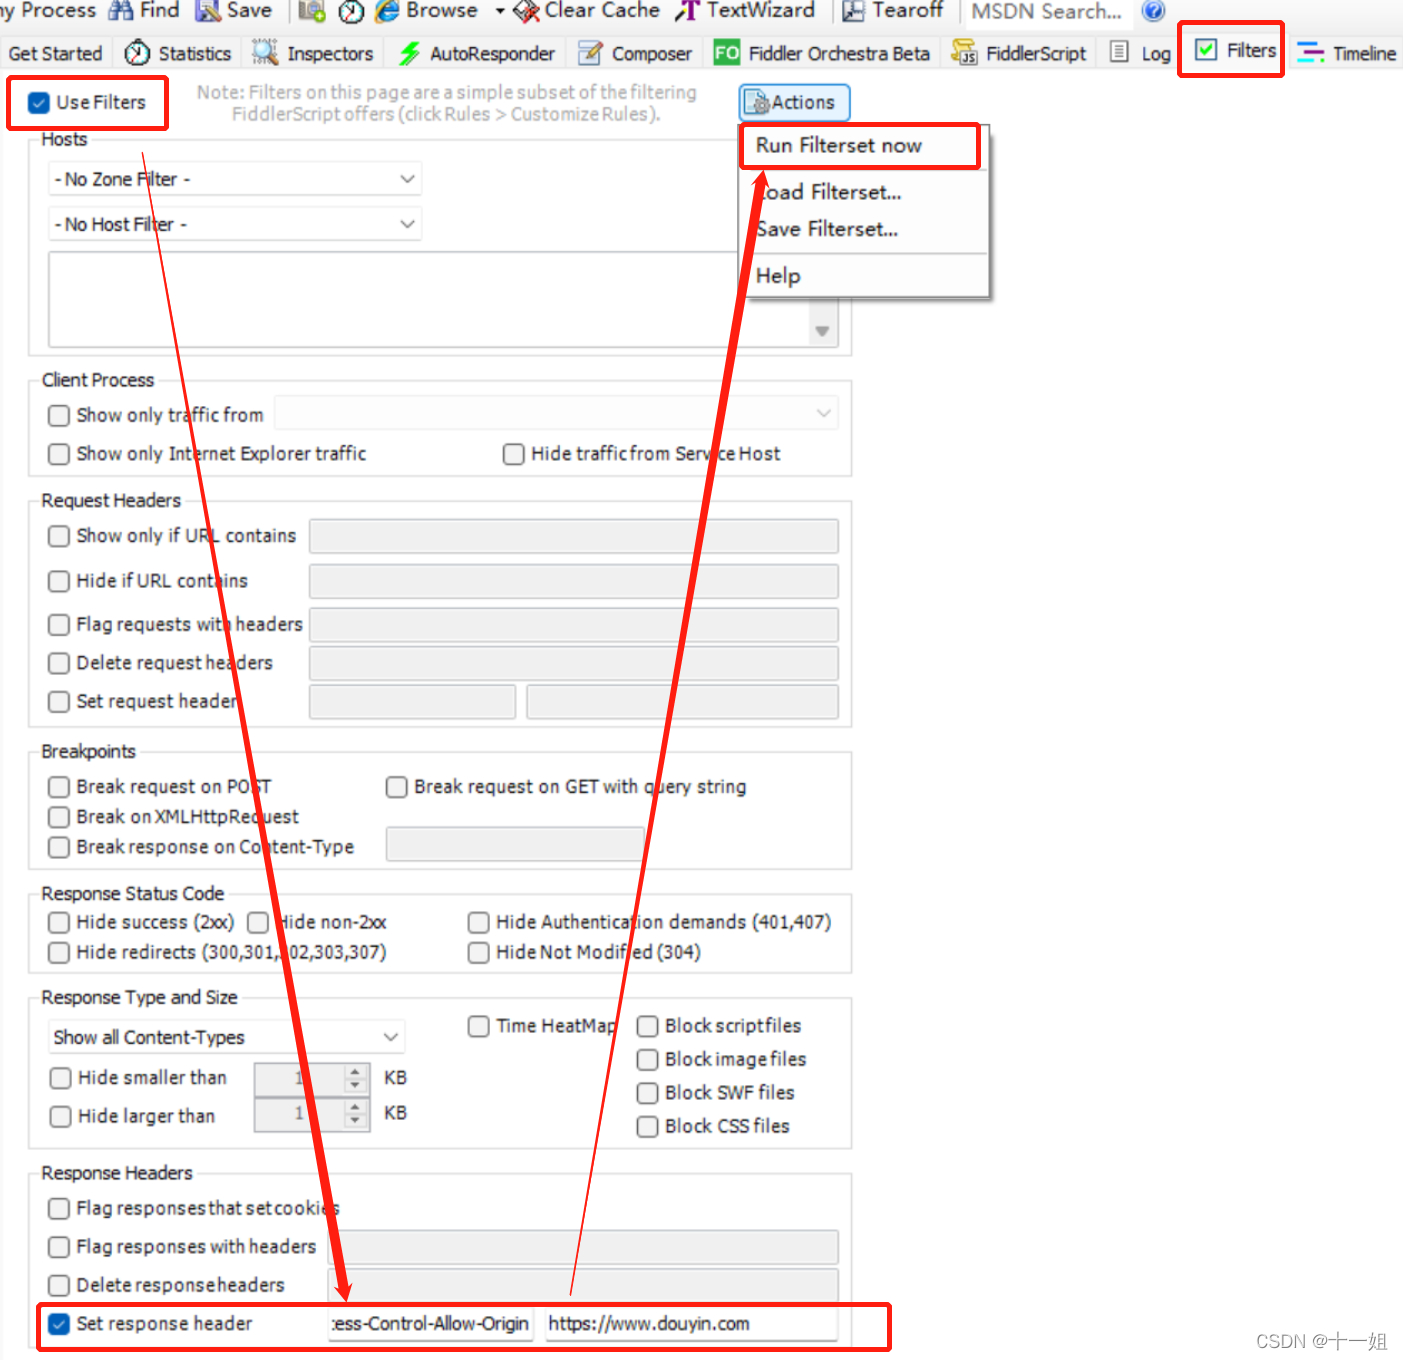Viewport: 1403px width, 1360px height.
Task: Choose Save Filterset... from the menu
Action: [827, 229]
